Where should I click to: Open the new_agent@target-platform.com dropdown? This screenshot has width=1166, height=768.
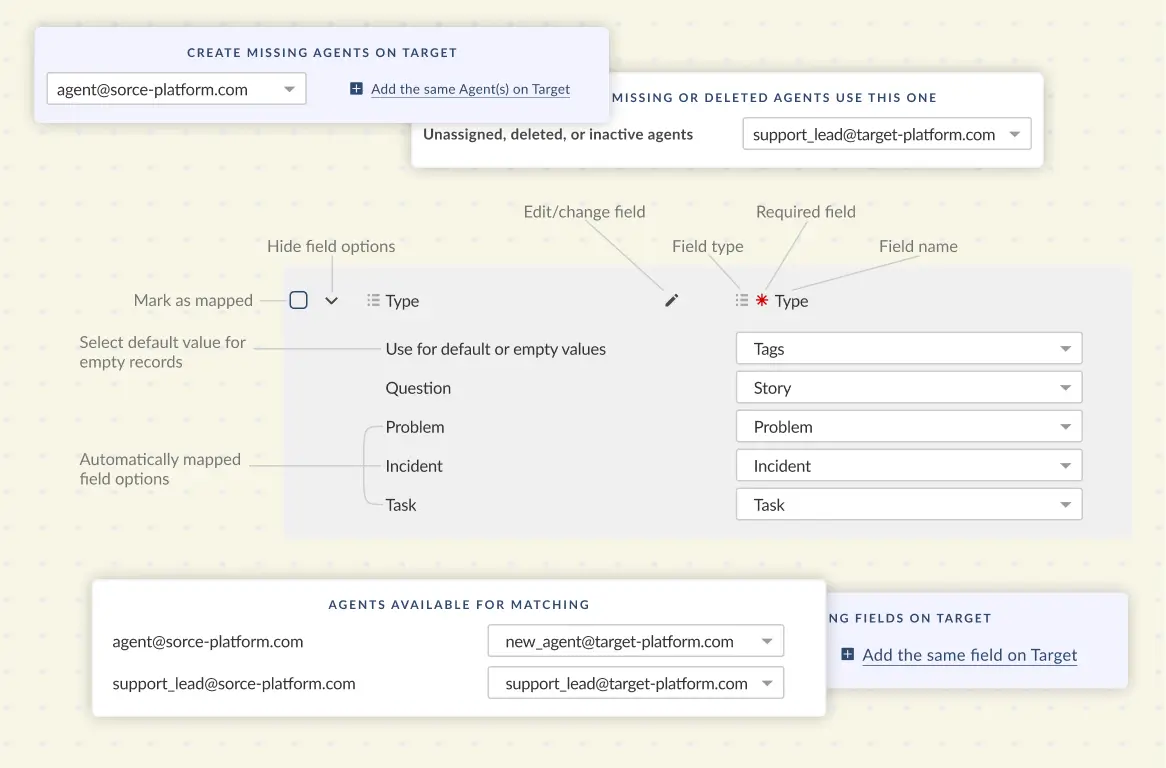click(635, 642)
